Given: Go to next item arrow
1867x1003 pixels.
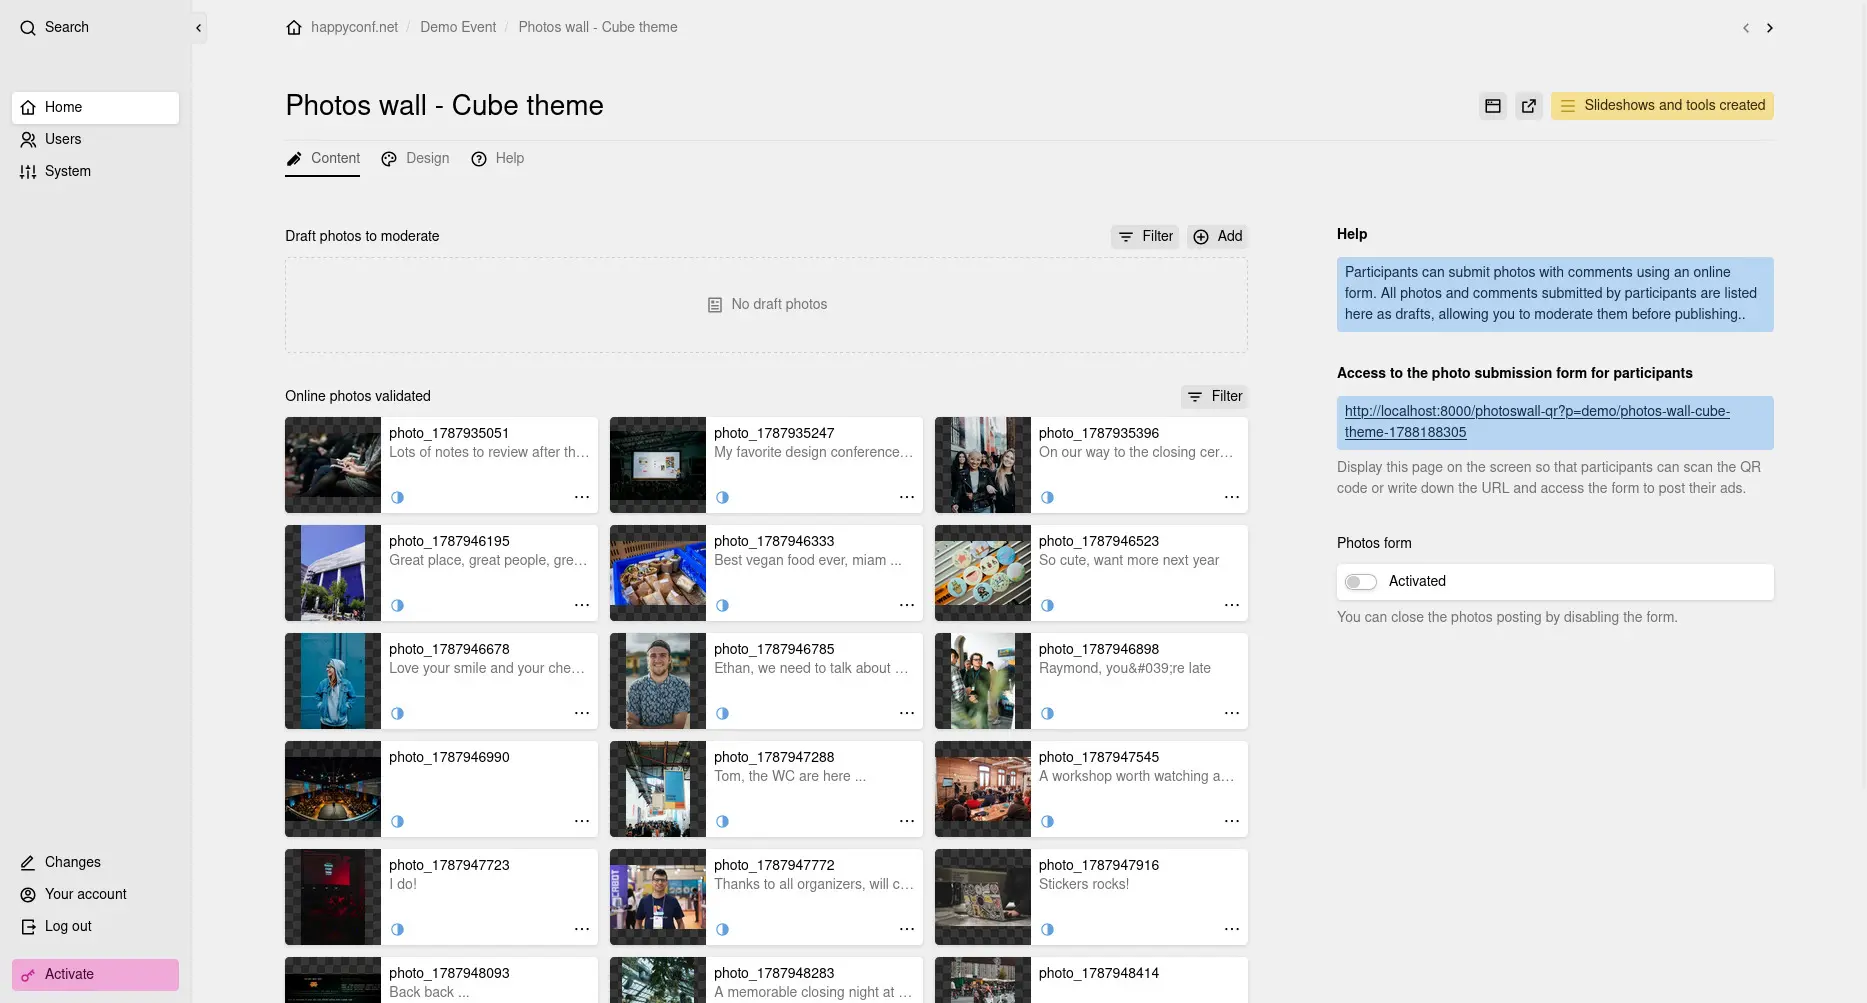Looking at the screenshot, I should [1770, 28].
